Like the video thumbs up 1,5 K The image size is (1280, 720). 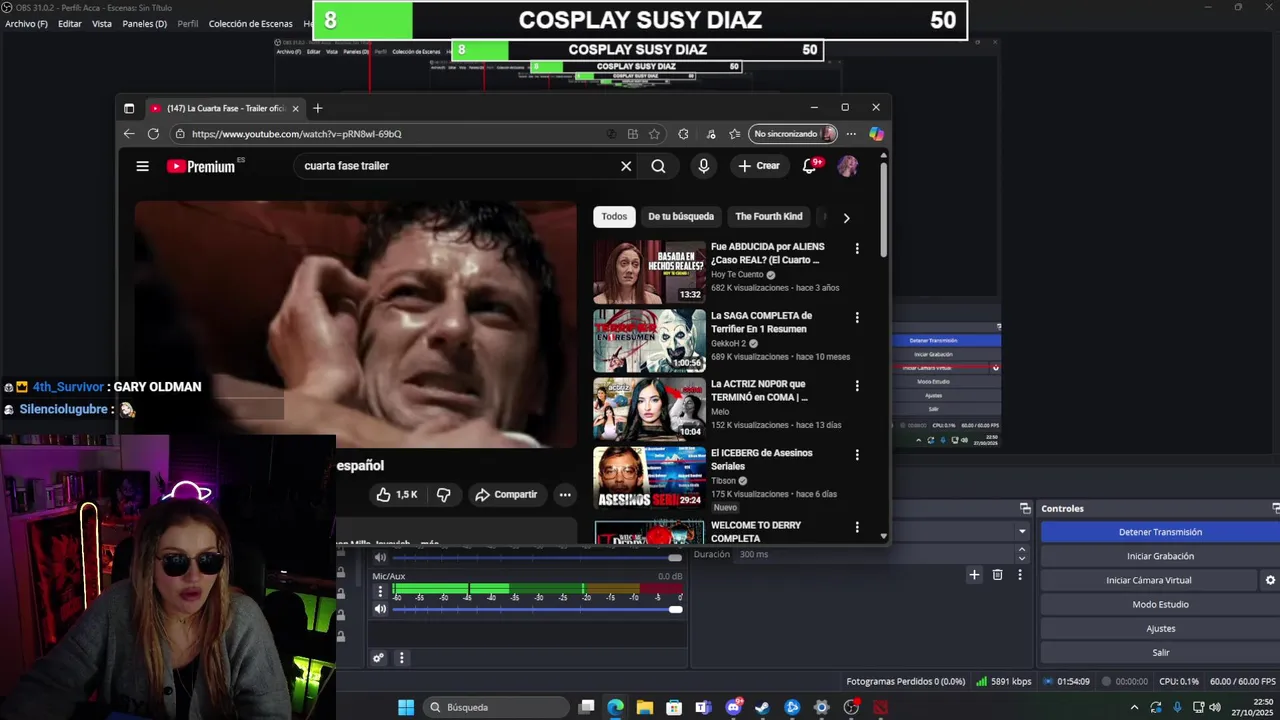click(396, 495)
